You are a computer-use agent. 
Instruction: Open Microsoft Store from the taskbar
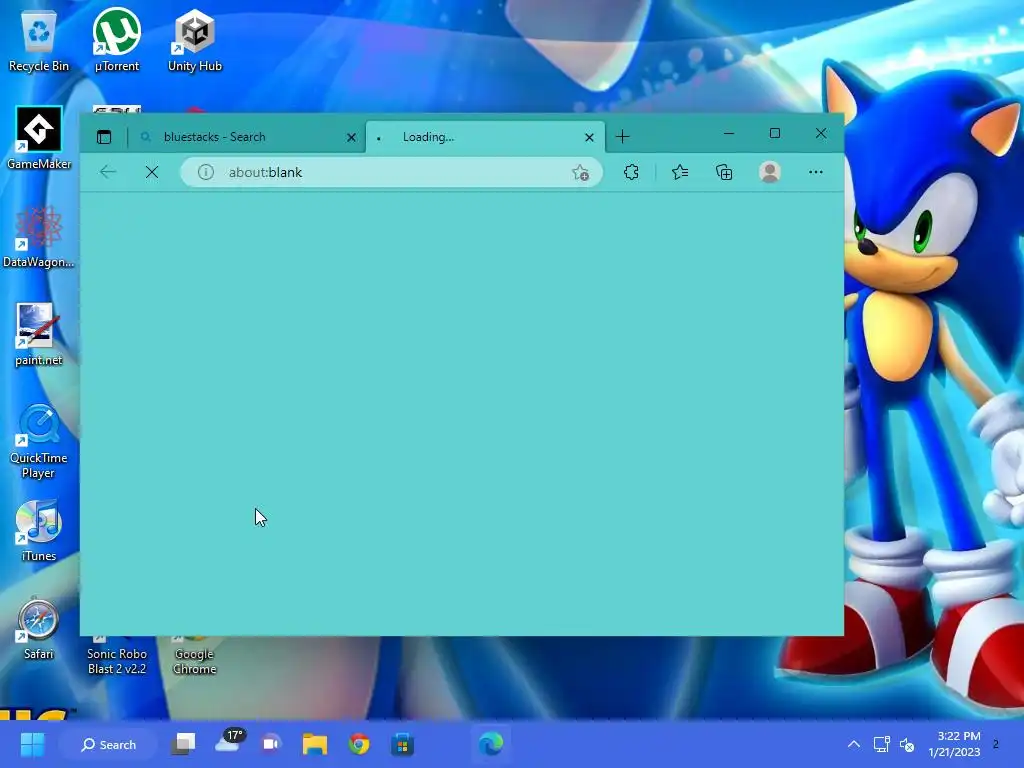point(402,744)
